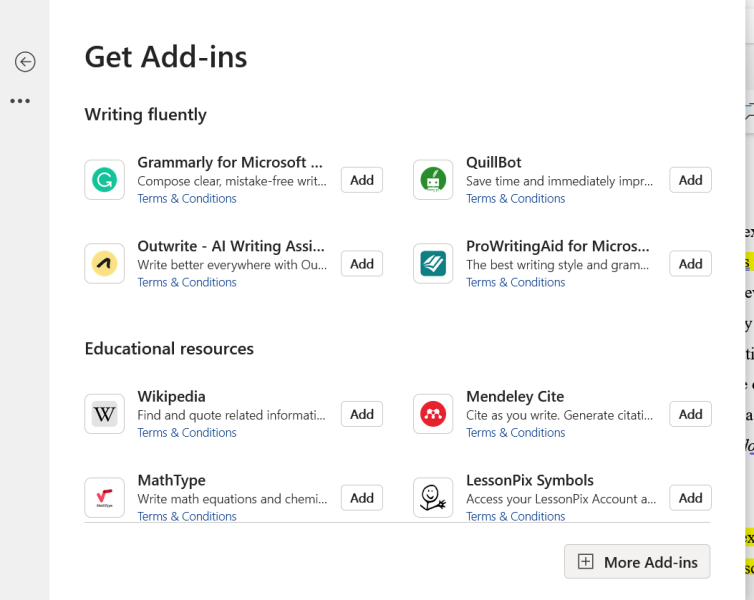Click 'Cite as you write. Generate citati...' description
The height and width of the screenshot is (600, 754).
(559, 415)
